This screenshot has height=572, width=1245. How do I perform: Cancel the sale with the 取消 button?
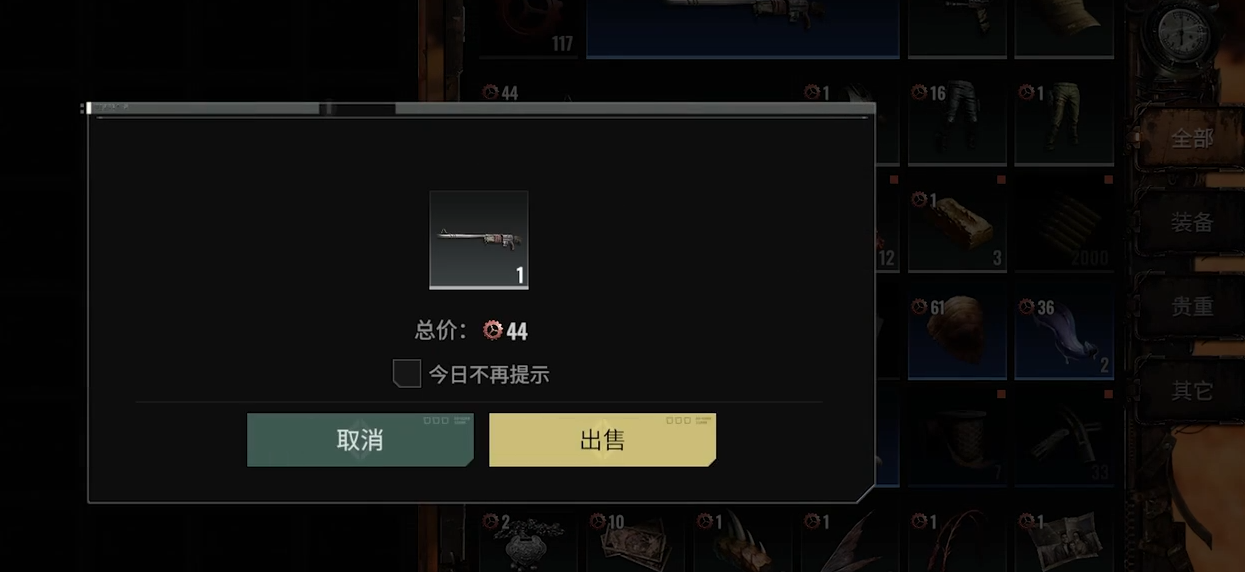coord(360,440)
